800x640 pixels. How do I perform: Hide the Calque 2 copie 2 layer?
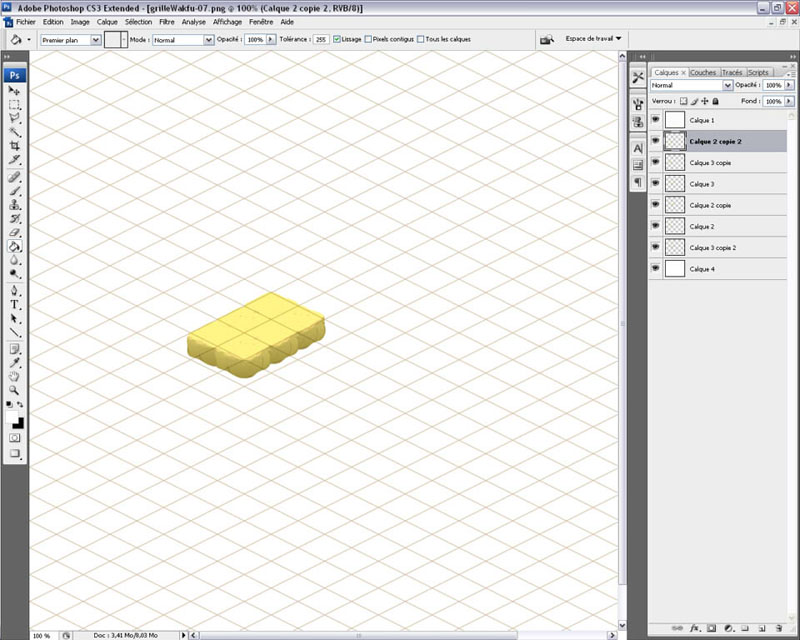click(x=656, y=141)
